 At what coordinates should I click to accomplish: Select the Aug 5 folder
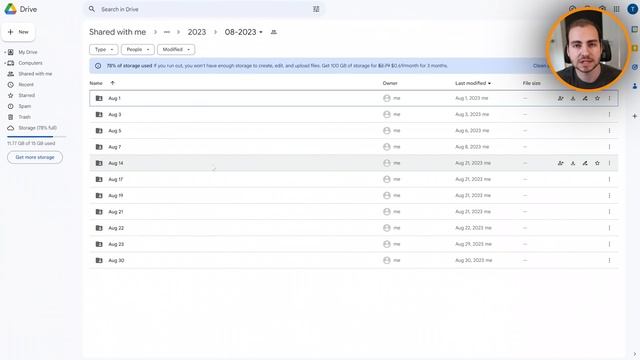[353, 131]
